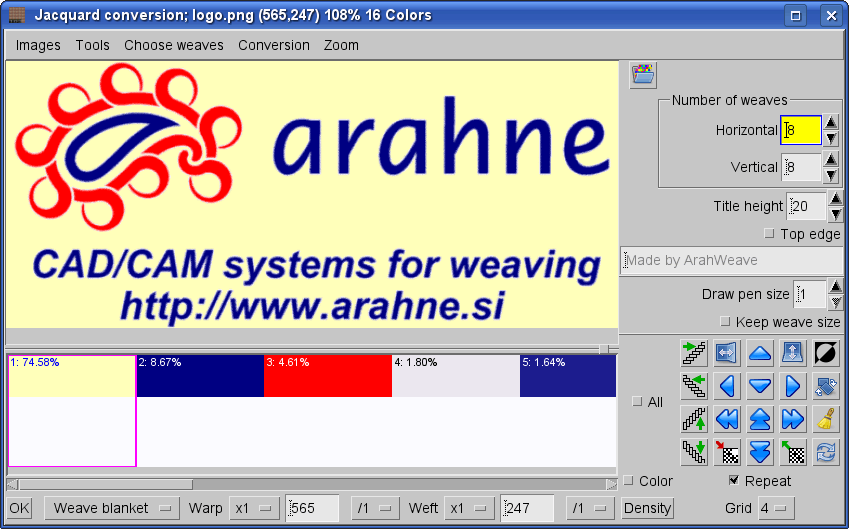Open the Grid 4 dropdown
This screenshot has height=529, width=849.
click(x=775, y=508)
